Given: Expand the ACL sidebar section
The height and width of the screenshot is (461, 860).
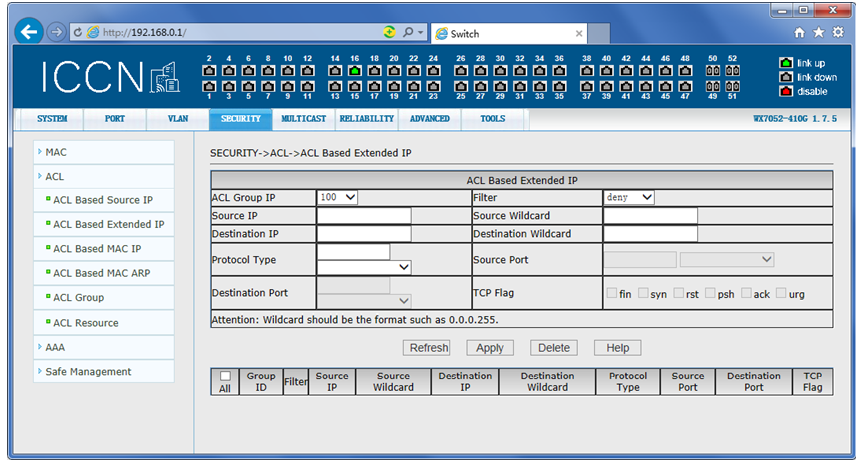Looking at the screenshot, I should point(104,177).
